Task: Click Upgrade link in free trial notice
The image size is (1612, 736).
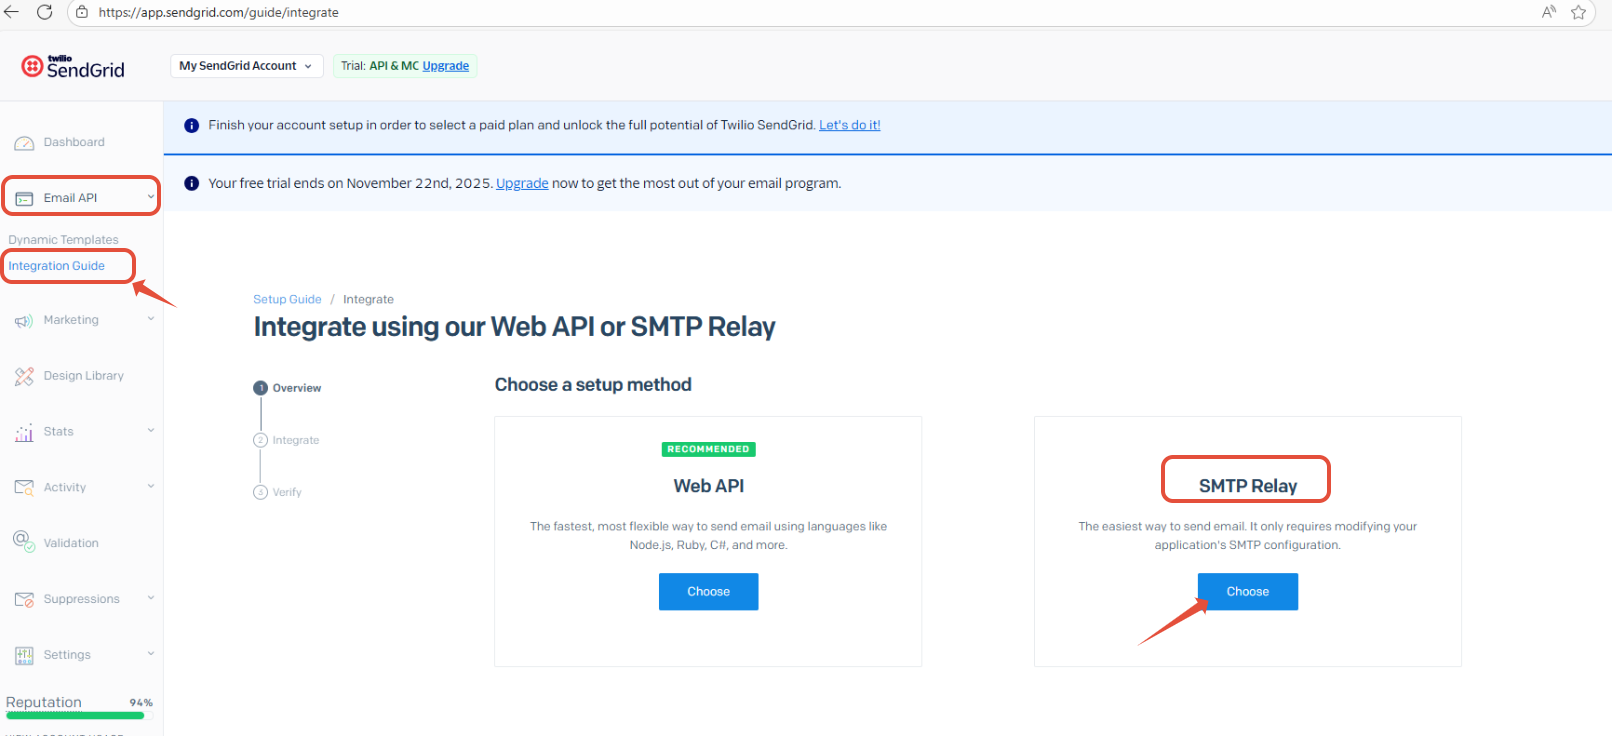Action: pyautogui.click(x=522, y=183)
